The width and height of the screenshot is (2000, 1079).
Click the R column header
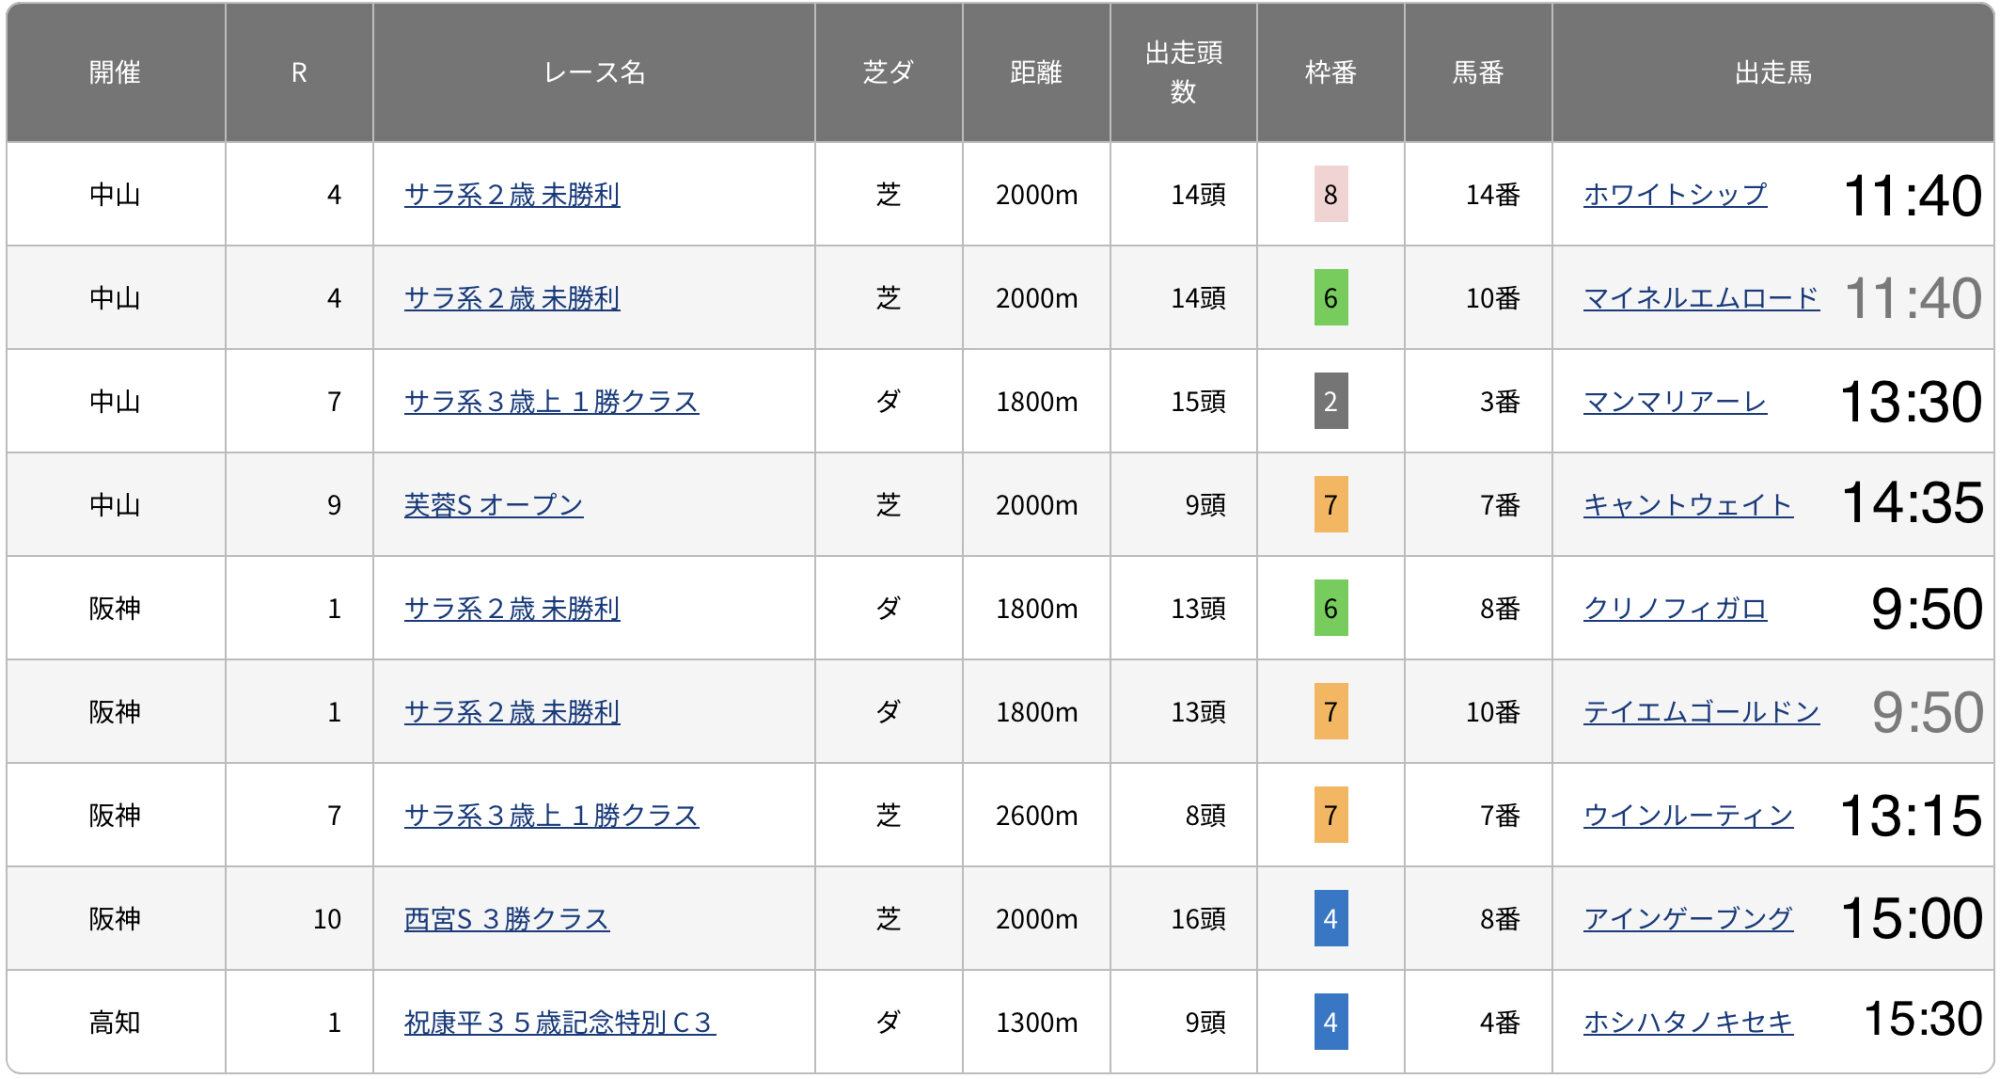(x=299, y=73)
